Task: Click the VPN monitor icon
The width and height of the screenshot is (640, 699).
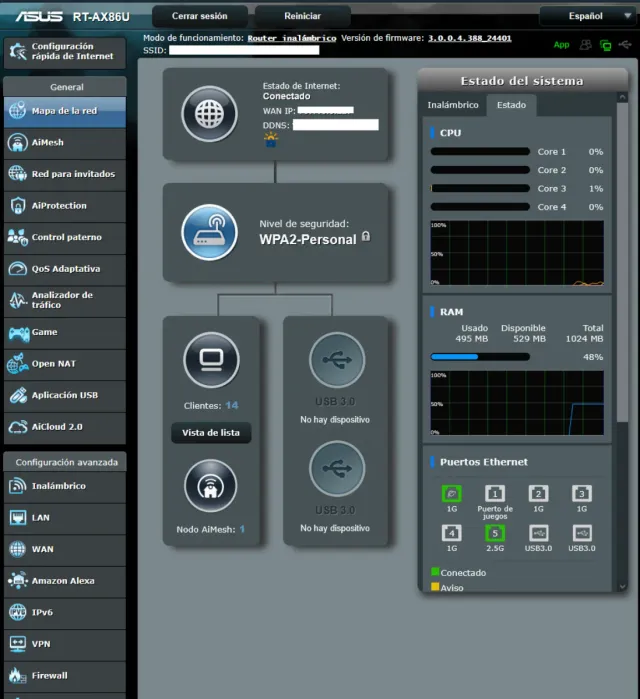Action: tap(18, 644)
